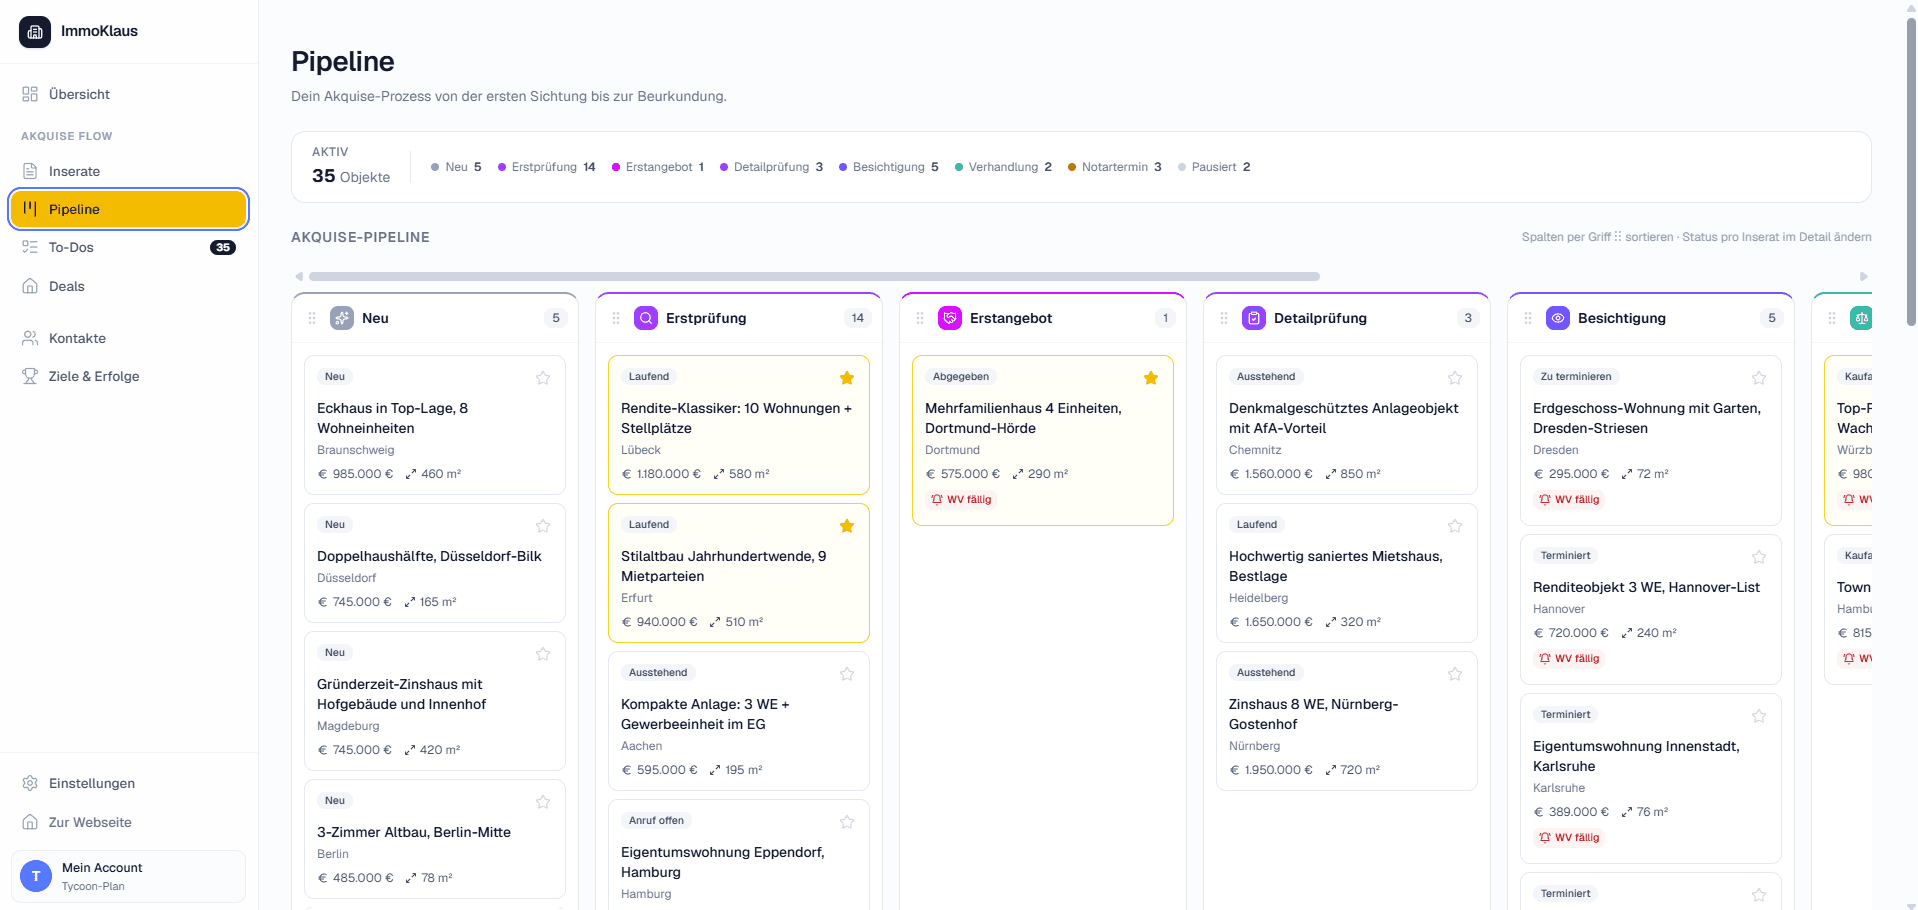Go to Inserate in the sidebar
1918x910 pixels.
128,171
